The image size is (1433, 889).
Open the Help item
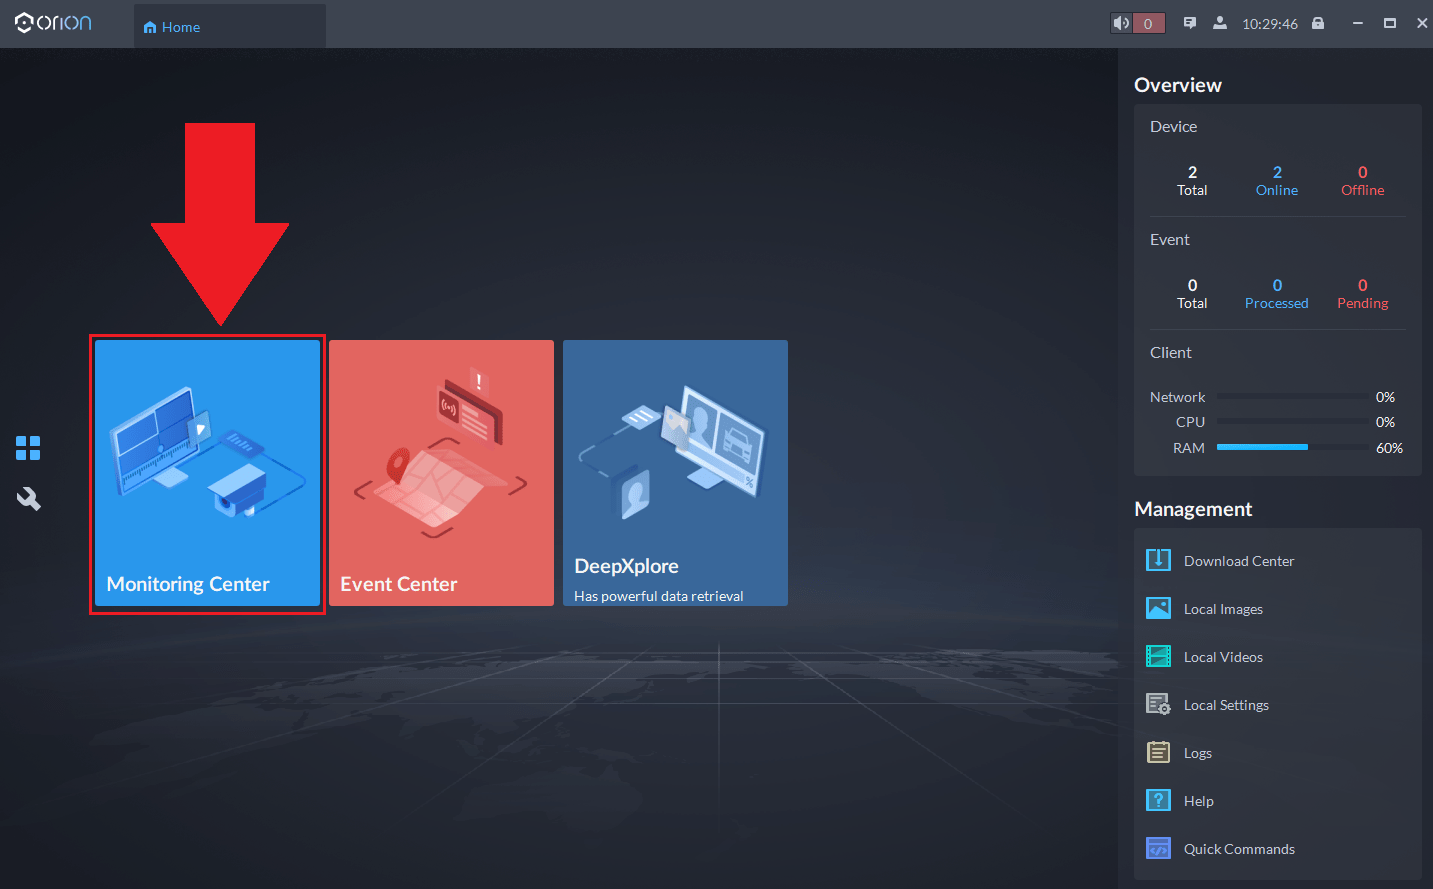tap(1198, 801)
